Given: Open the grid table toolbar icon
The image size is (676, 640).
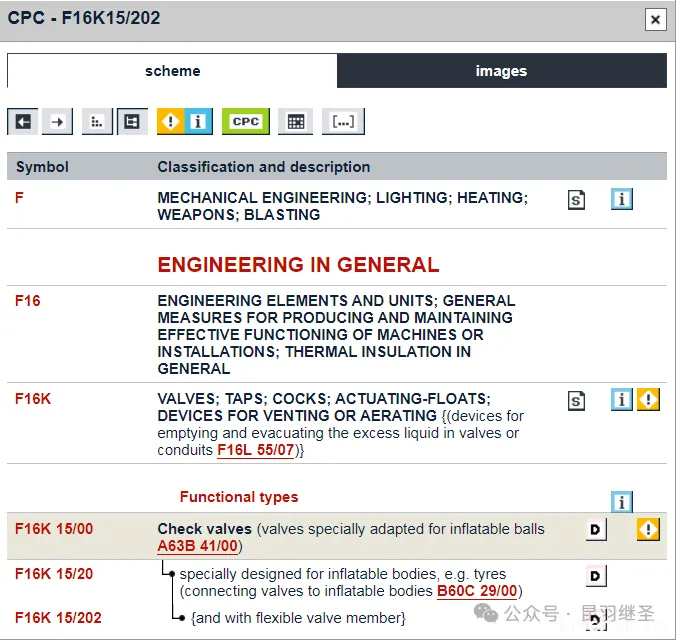Looking at the screenshot, I should (296, 122).
